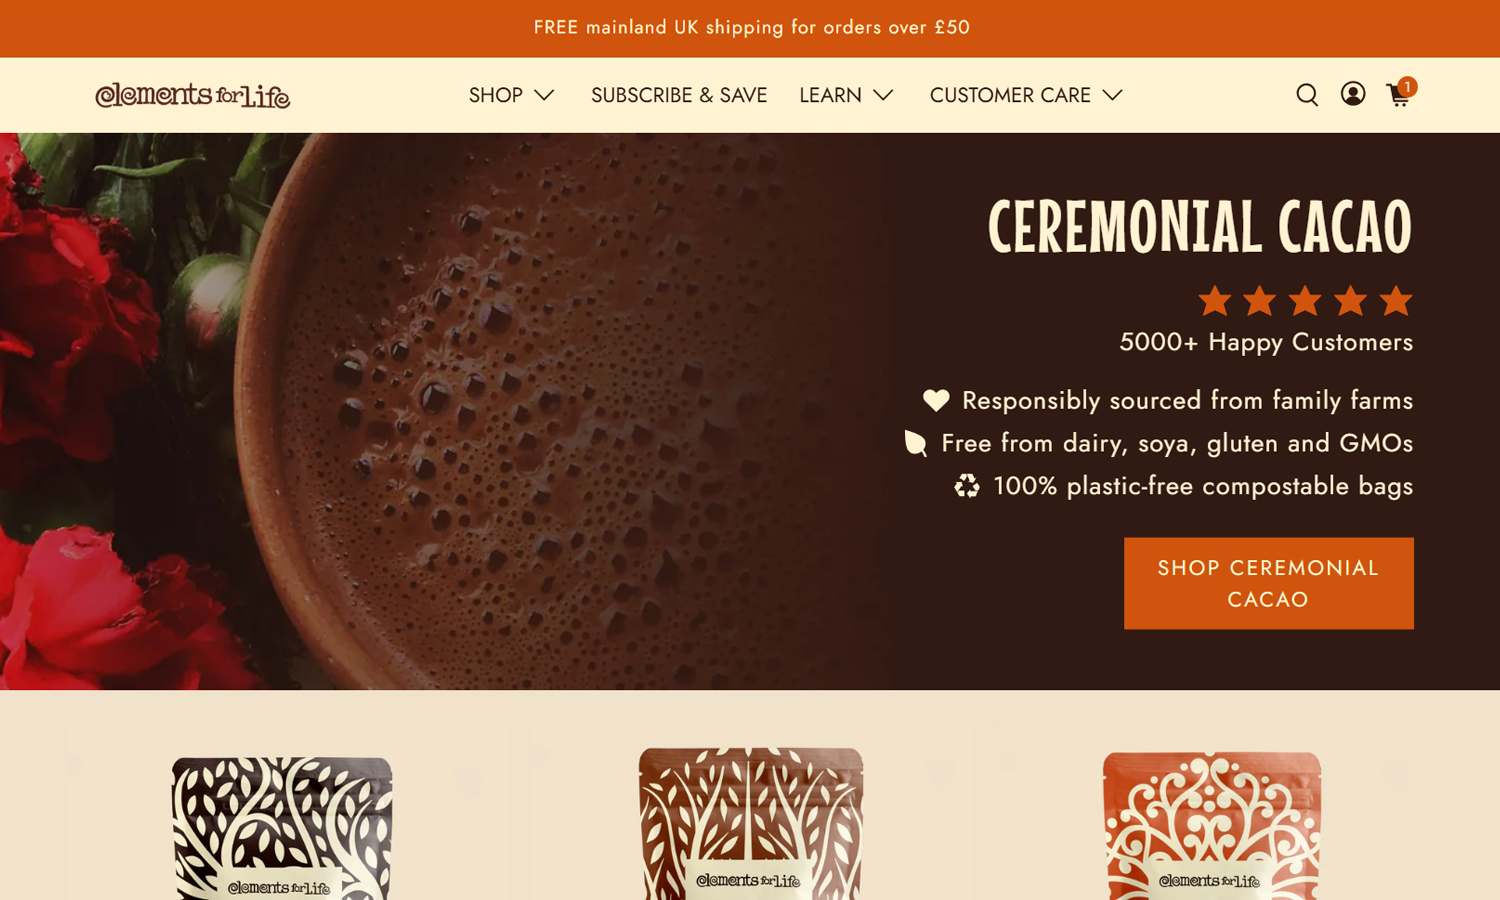Expand the Customer Care chevron
1500x900 pixels.
1113,95
